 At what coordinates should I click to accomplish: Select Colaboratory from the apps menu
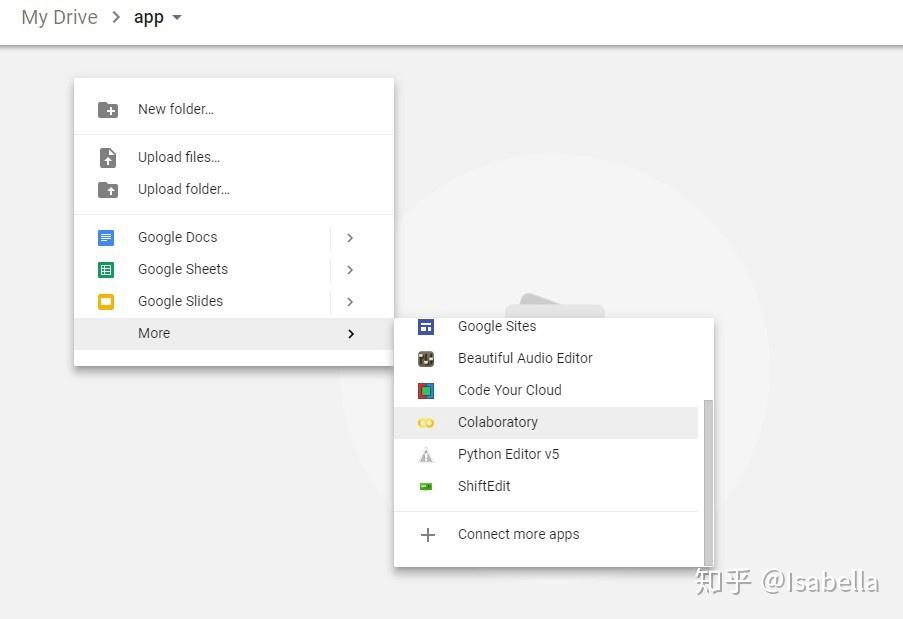click(498, 422)
